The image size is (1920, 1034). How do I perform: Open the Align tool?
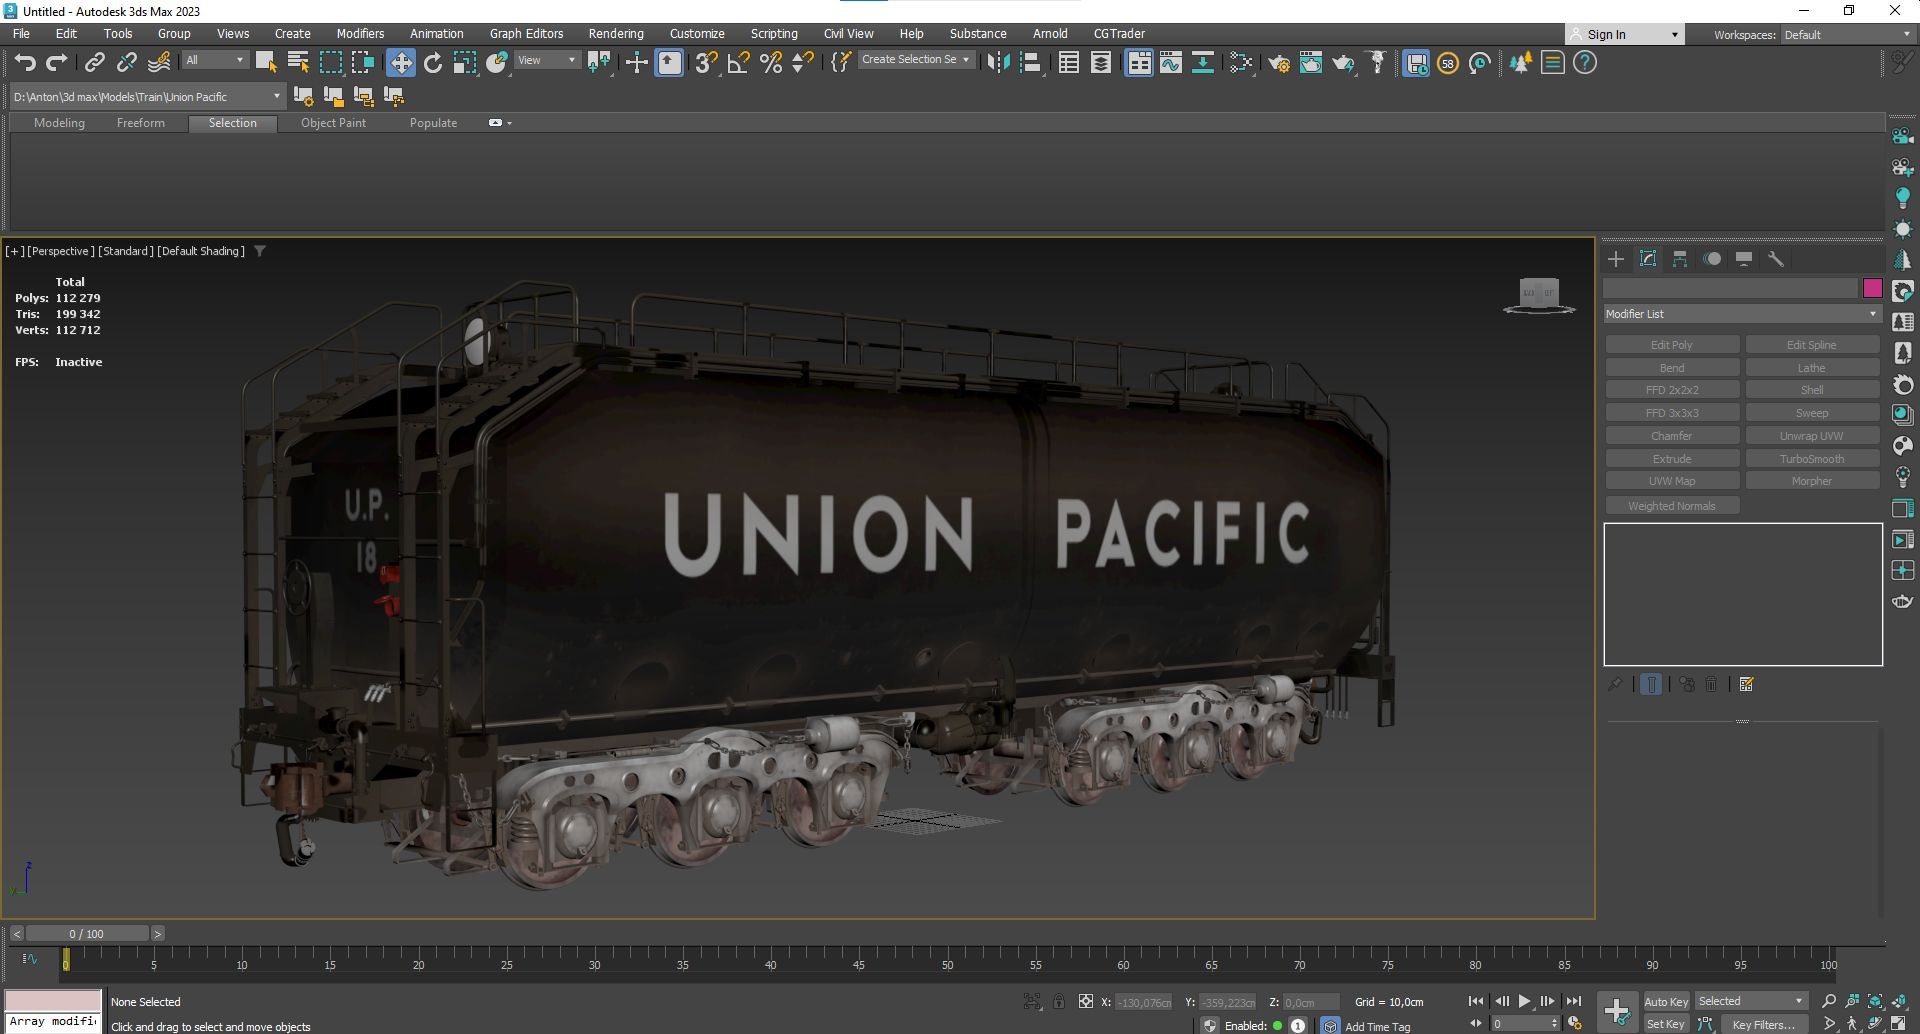(x=1030, y=63)
